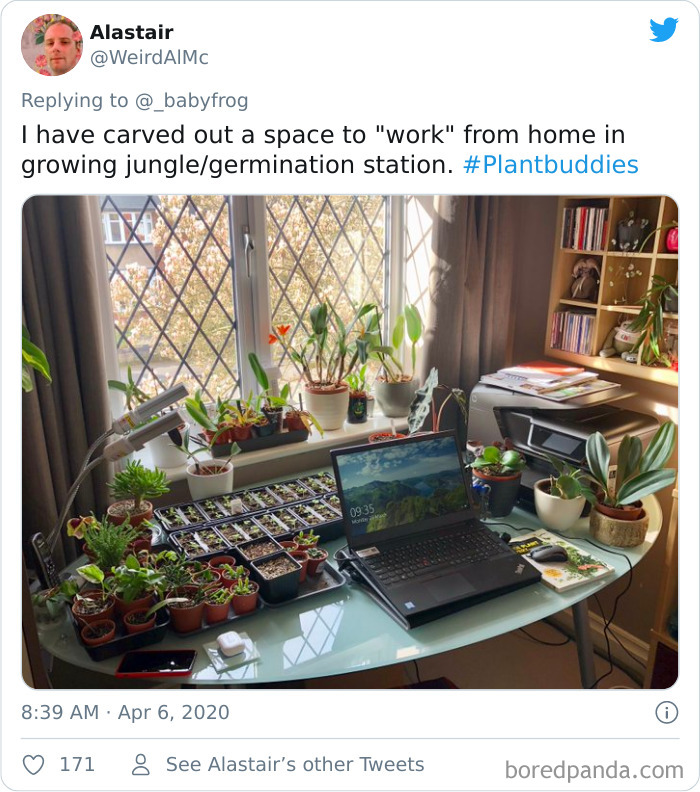Click the Twitter bird logo
The width and height of the screenshot is (700, 792).
(x=664, y=30)
